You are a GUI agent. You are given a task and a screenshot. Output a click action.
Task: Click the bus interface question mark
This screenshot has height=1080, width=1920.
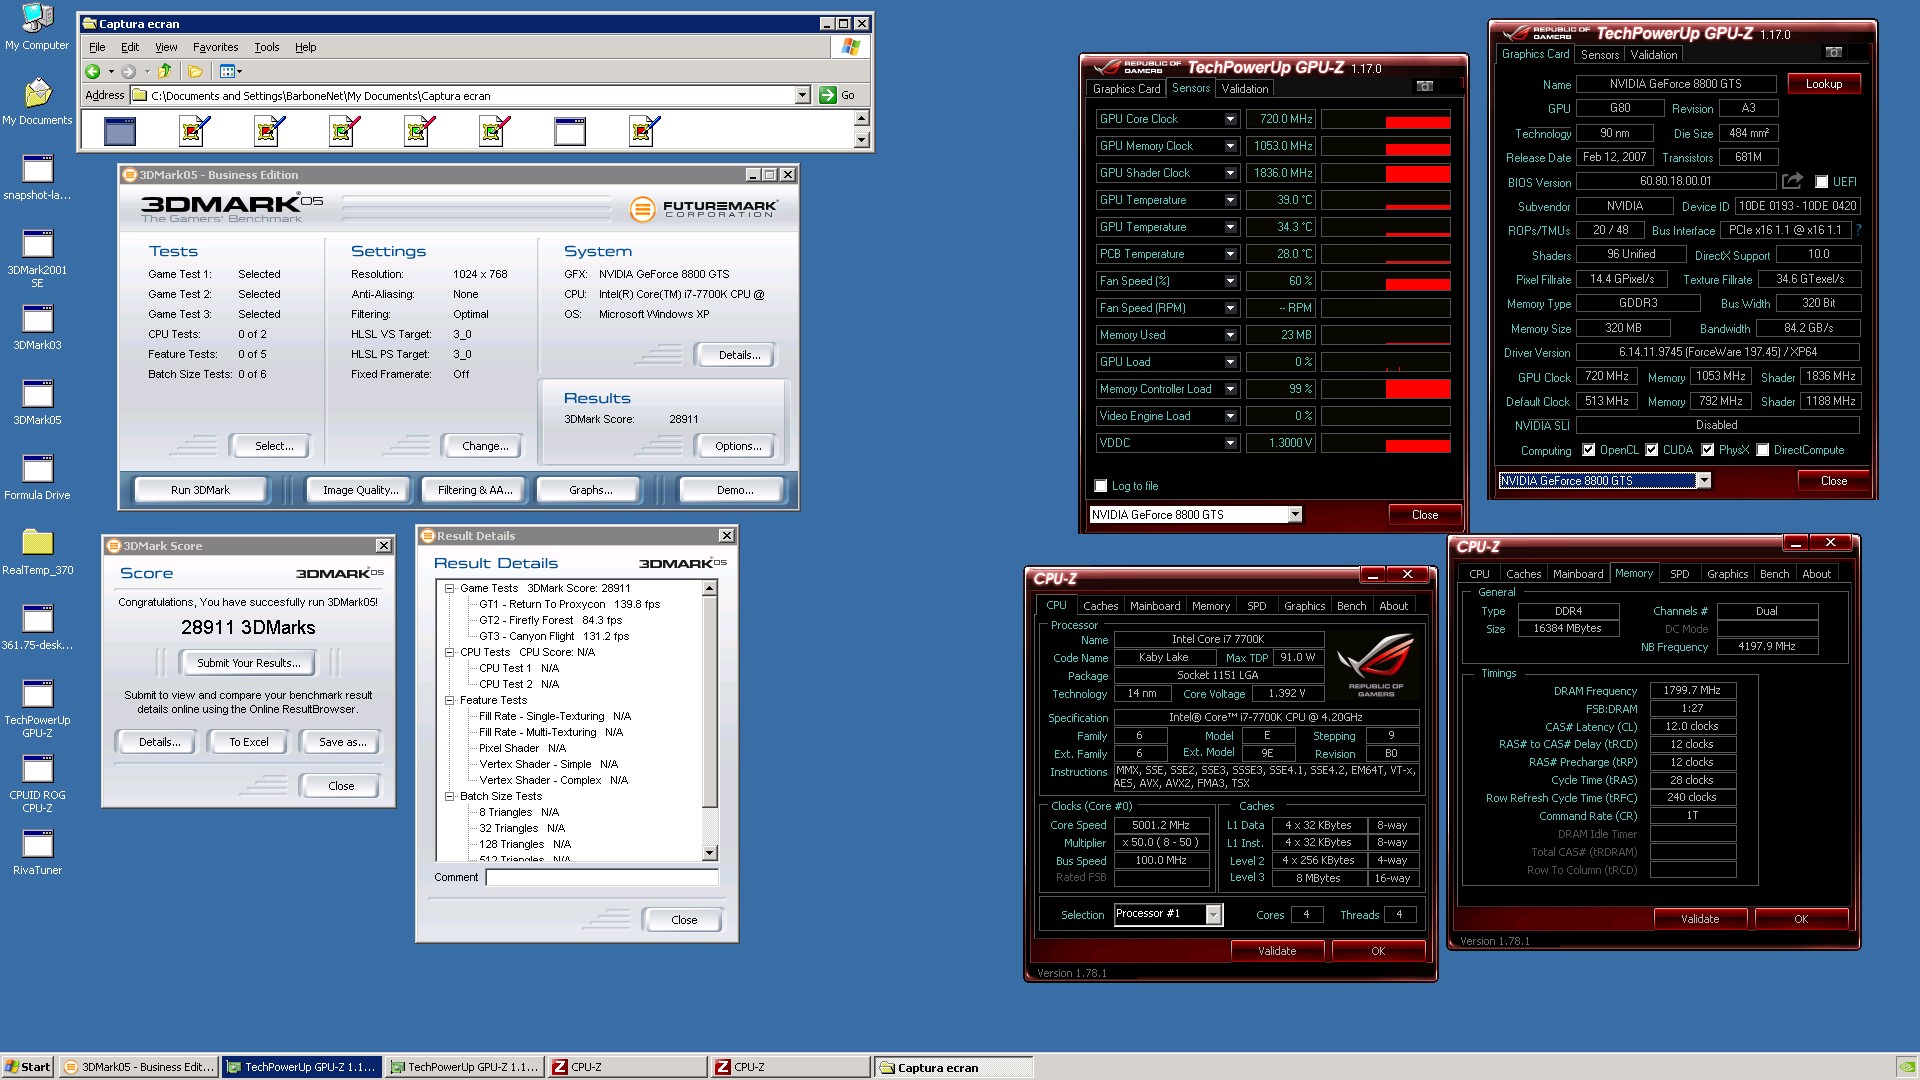[1858, 230]
